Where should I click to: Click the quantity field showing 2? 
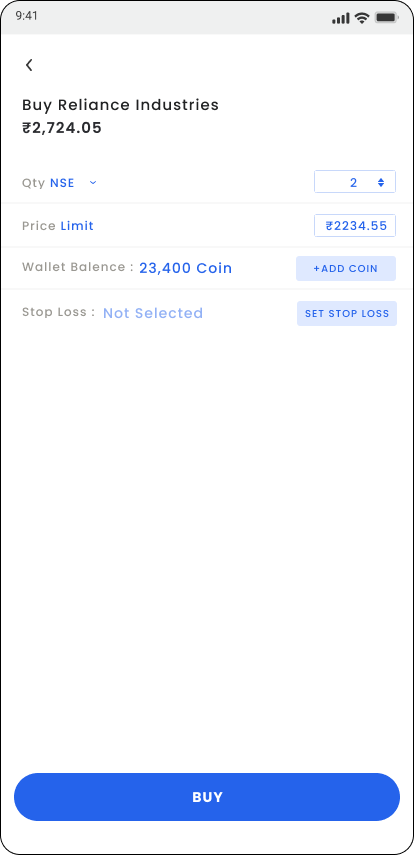click(355, 182)
